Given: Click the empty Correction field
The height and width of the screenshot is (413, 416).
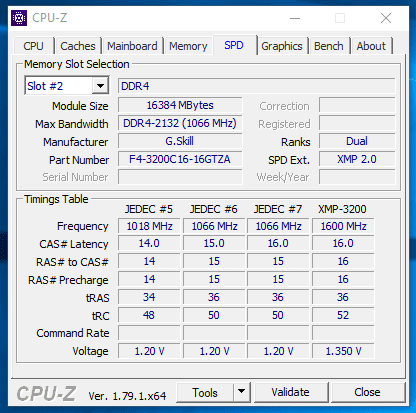Looking at the screenshot, I should tap(357, 105).
